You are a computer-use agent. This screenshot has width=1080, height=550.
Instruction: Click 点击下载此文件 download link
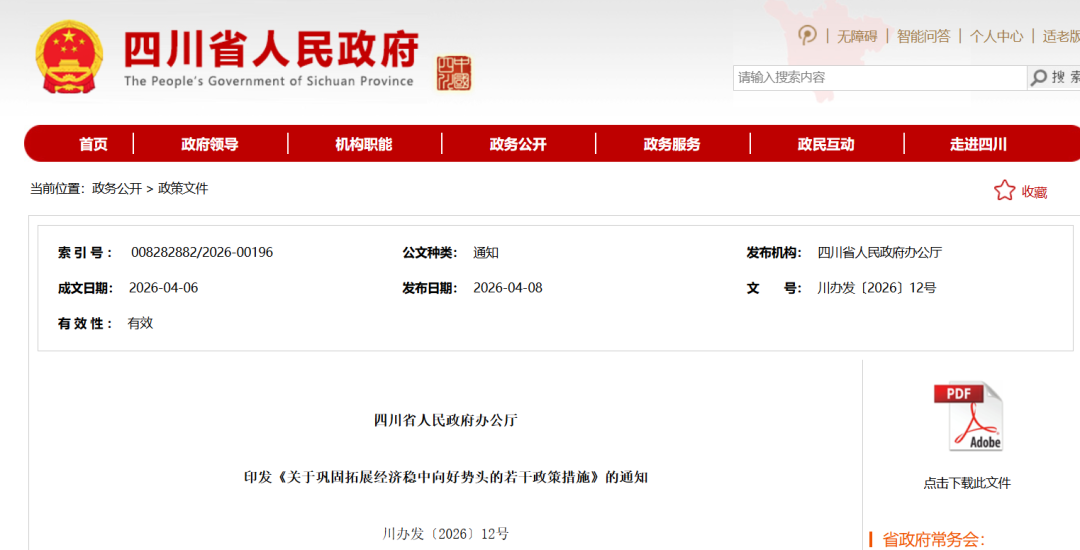pos(967,483)
